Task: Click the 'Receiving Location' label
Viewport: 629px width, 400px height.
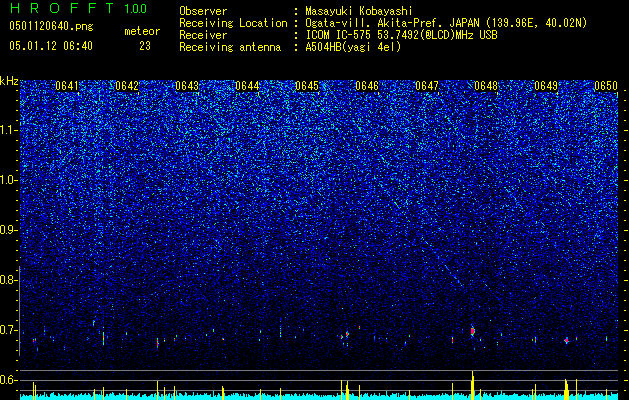Action: (x=233, y=23)
